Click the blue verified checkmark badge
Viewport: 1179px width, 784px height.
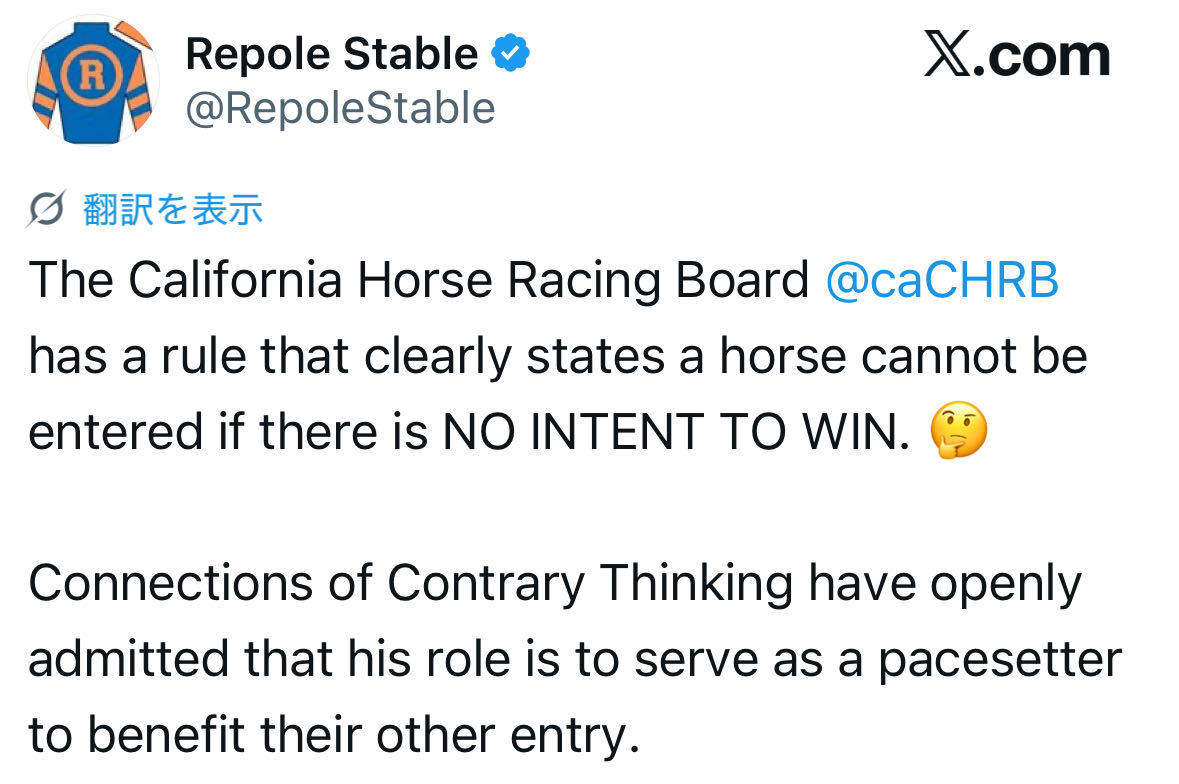(512, 54)
